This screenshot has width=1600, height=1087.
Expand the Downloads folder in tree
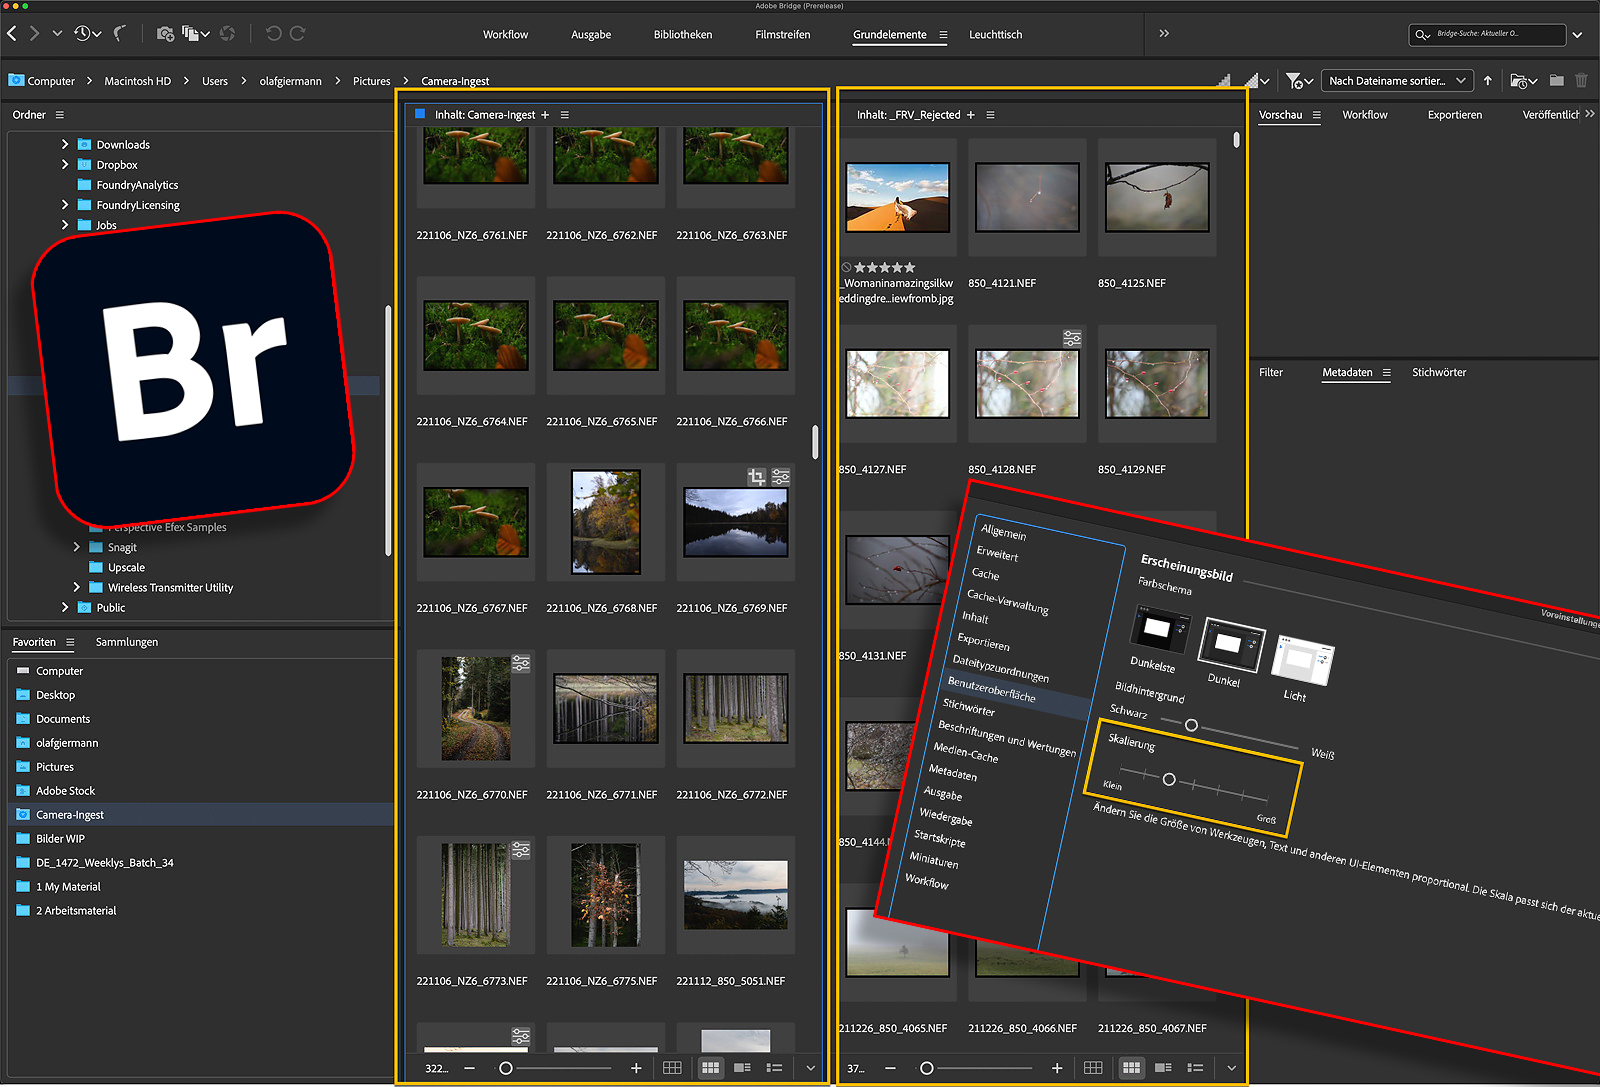(65, 145)
